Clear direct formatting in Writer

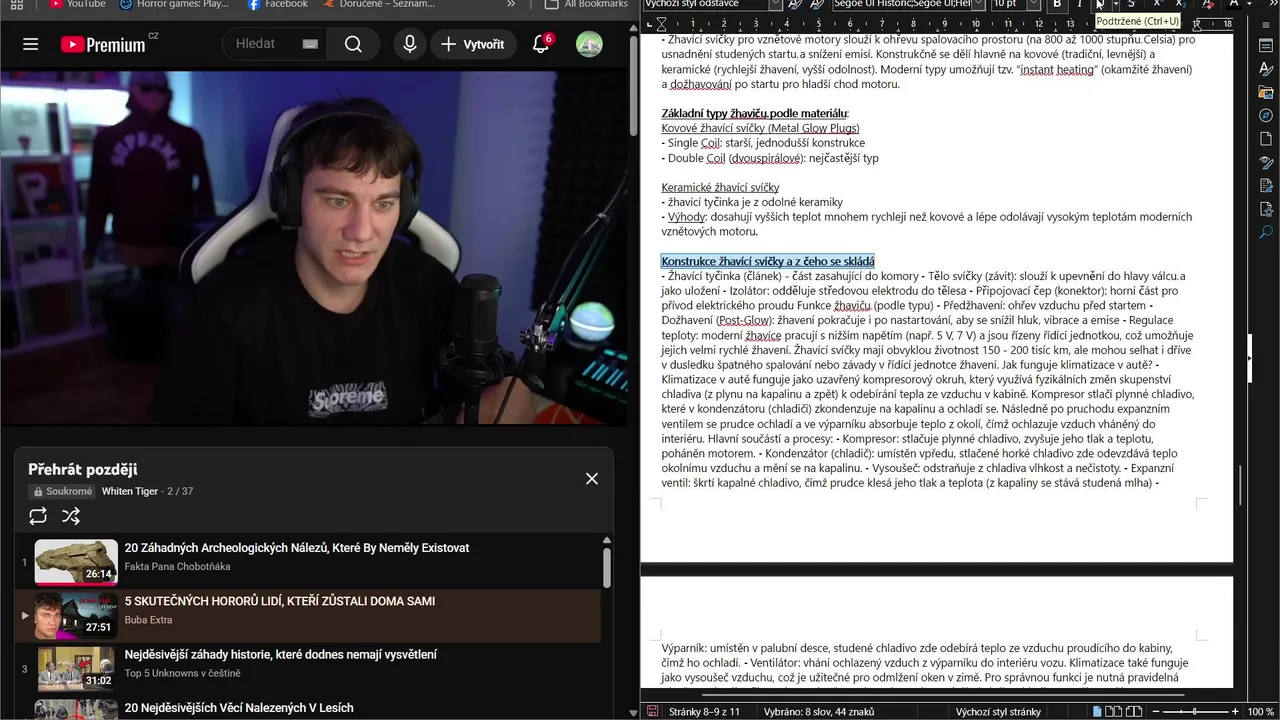(1208, 4)
